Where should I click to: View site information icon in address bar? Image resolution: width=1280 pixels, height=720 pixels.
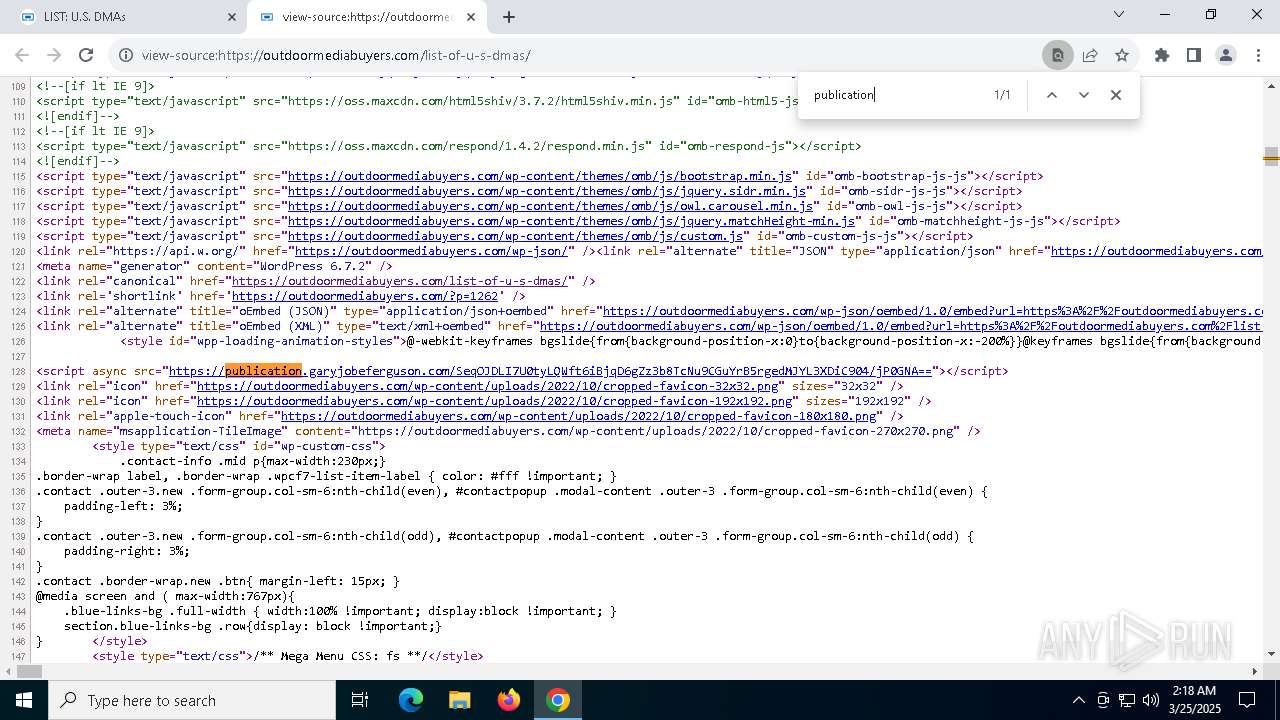[125, 56]
